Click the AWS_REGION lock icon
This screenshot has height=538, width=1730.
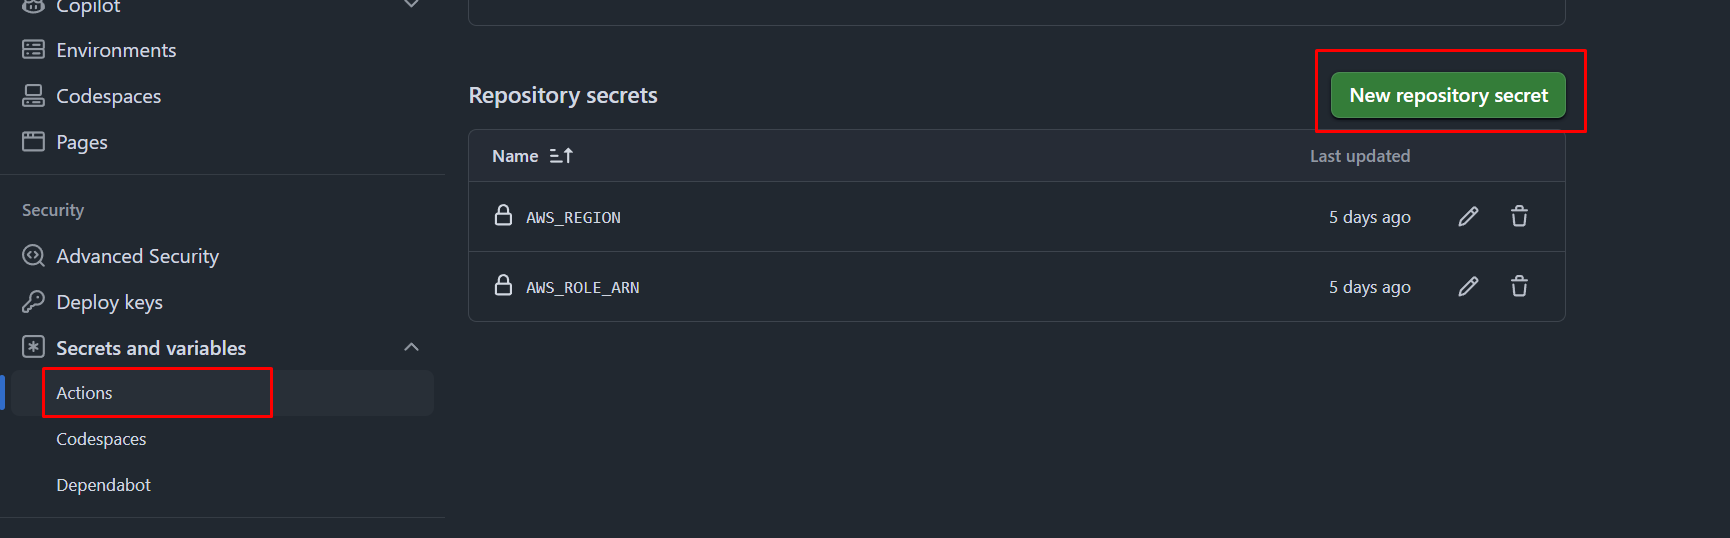(x=504, y=216)
